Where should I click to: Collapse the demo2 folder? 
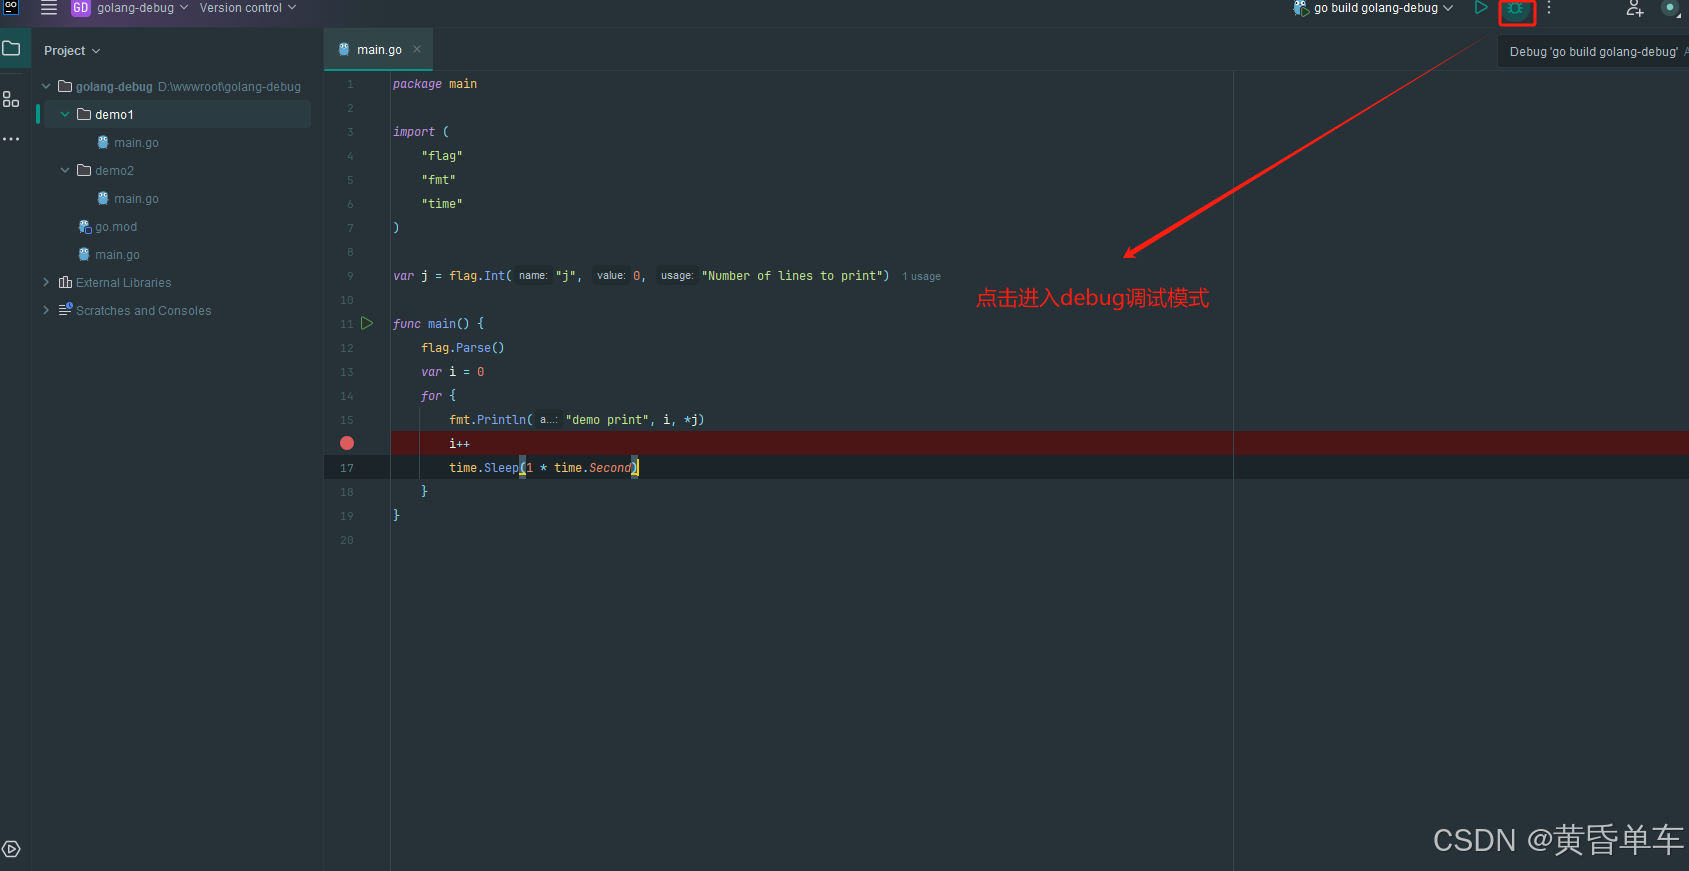coord(65,171)
